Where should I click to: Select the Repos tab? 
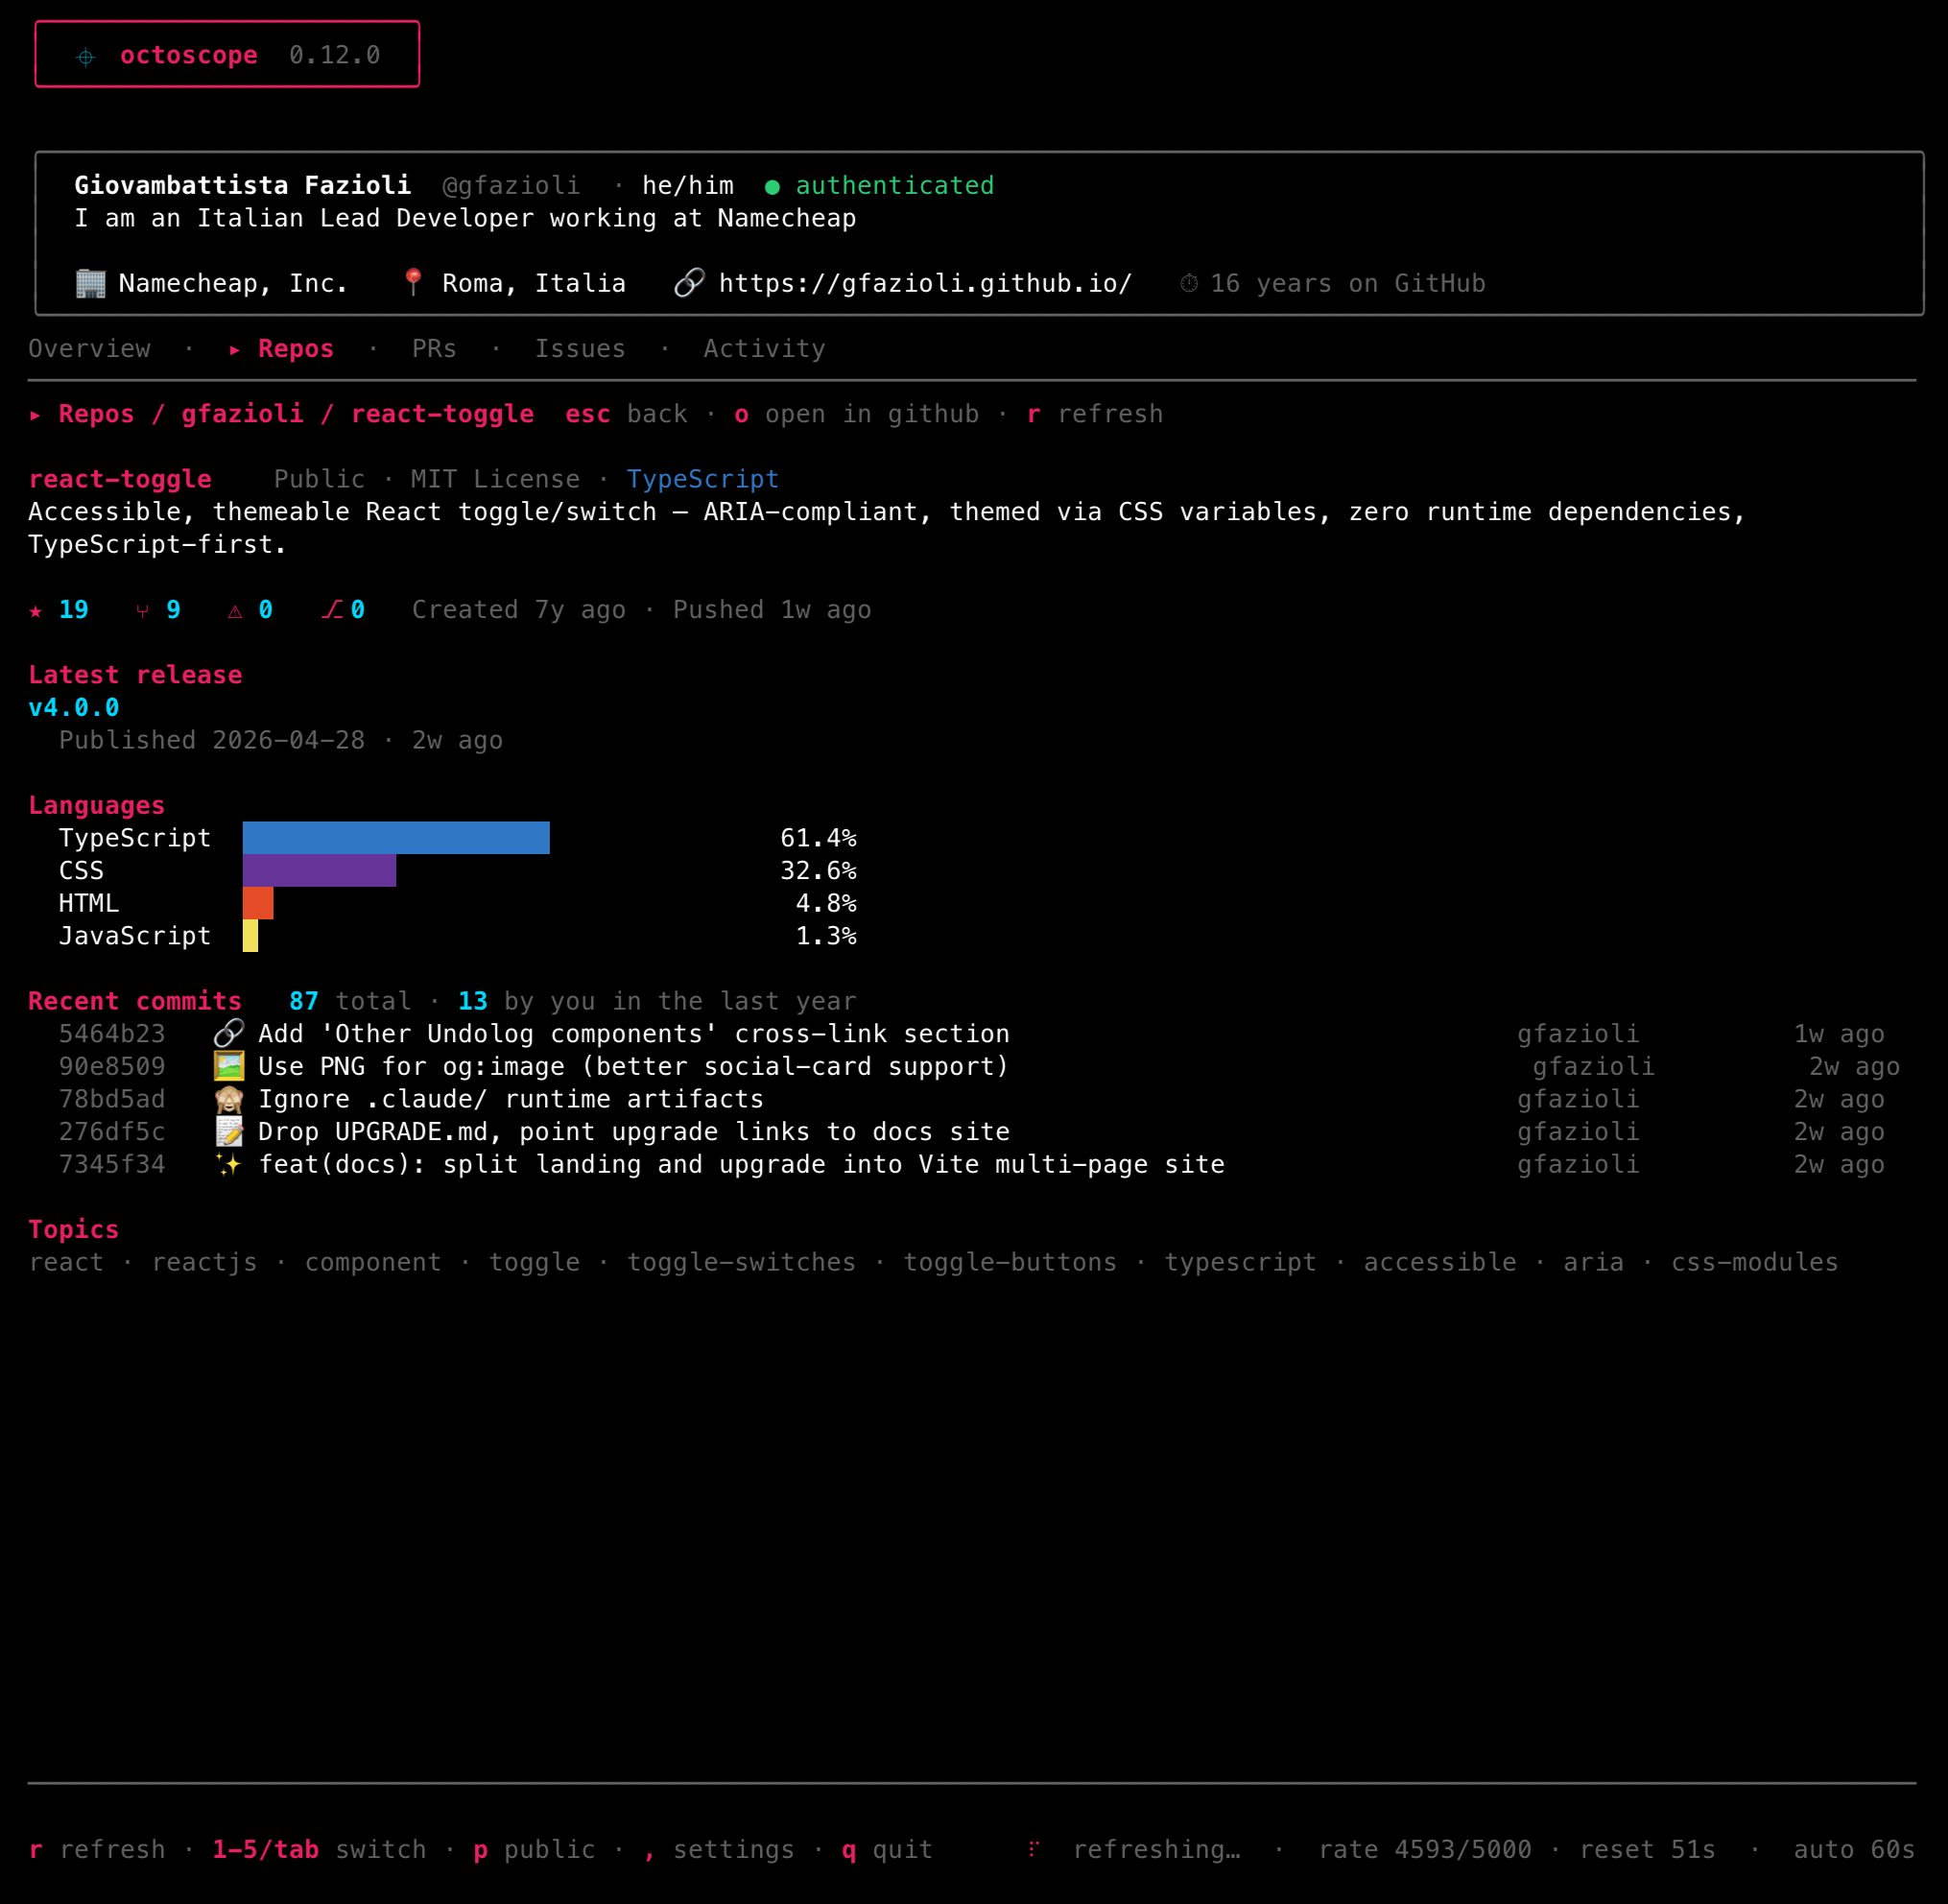tap(296, 349)
